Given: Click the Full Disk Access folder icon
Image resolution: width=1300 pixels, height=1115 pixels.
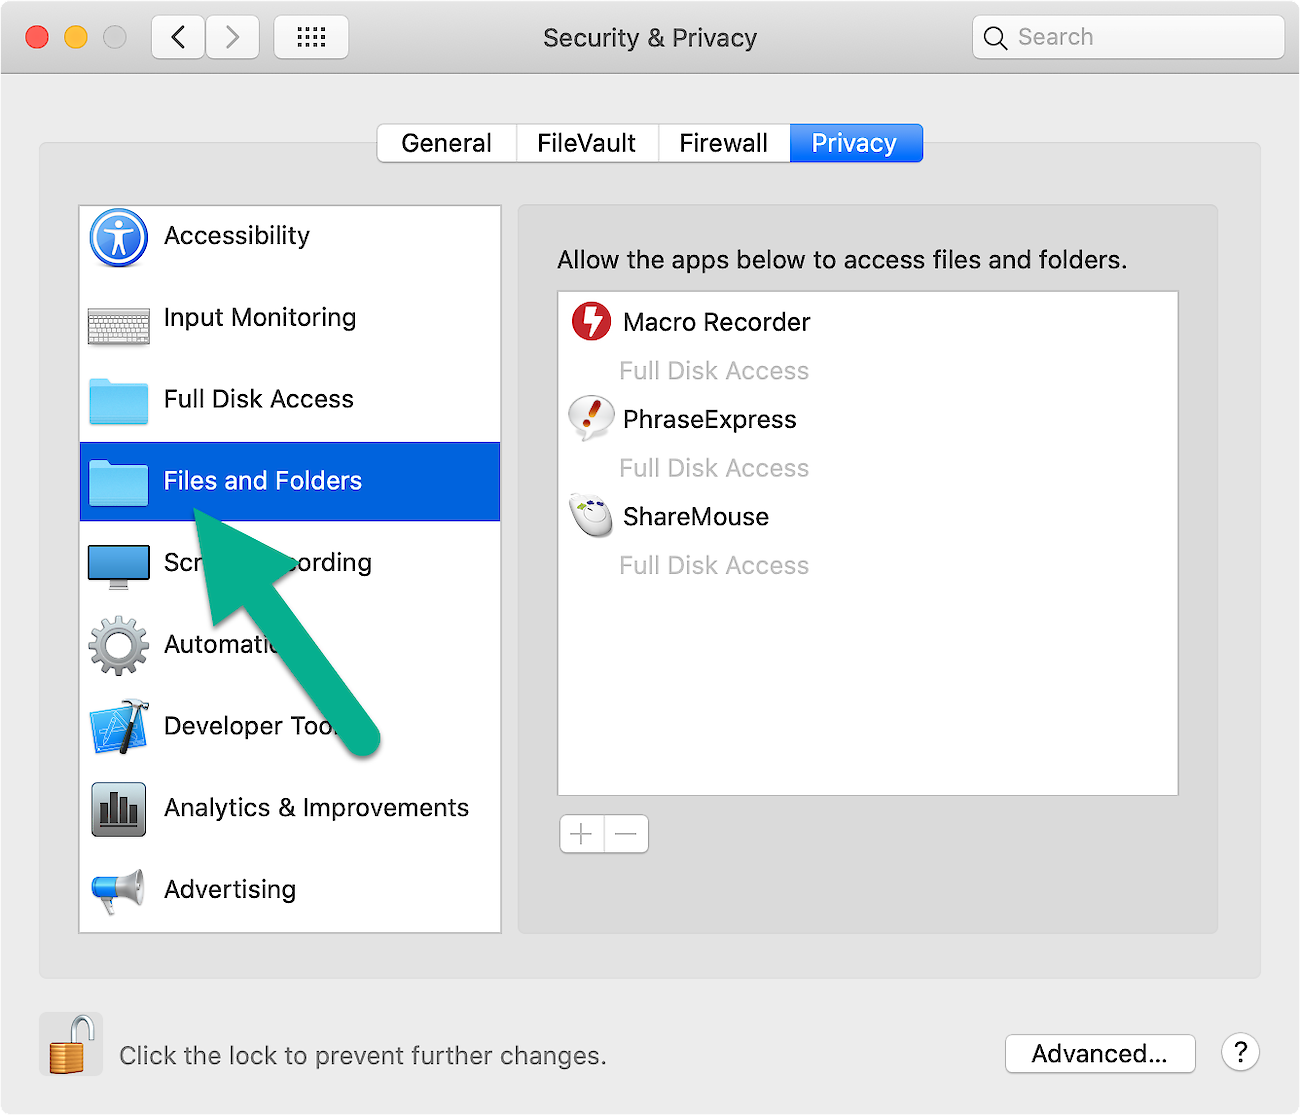Looking at the screenshot, I should coord(119,401).
